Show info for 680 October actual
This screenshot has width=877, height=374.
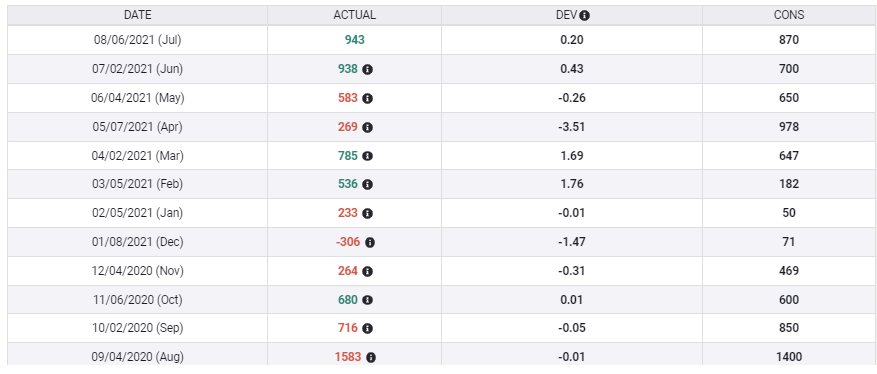[367, 300]
